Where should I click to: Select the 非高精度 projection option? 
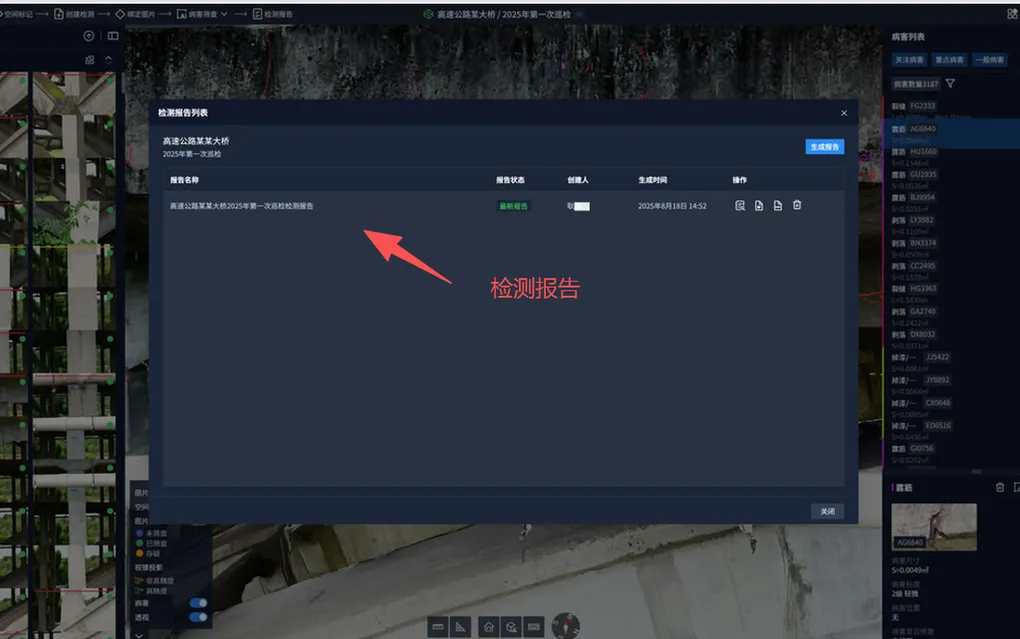point(154,580)
